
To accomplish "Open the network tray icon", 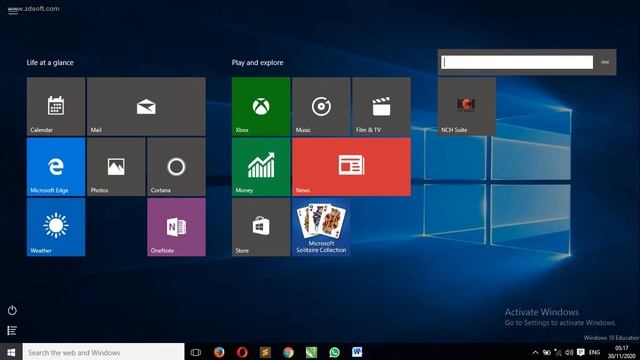I will (x=558, y=352).
